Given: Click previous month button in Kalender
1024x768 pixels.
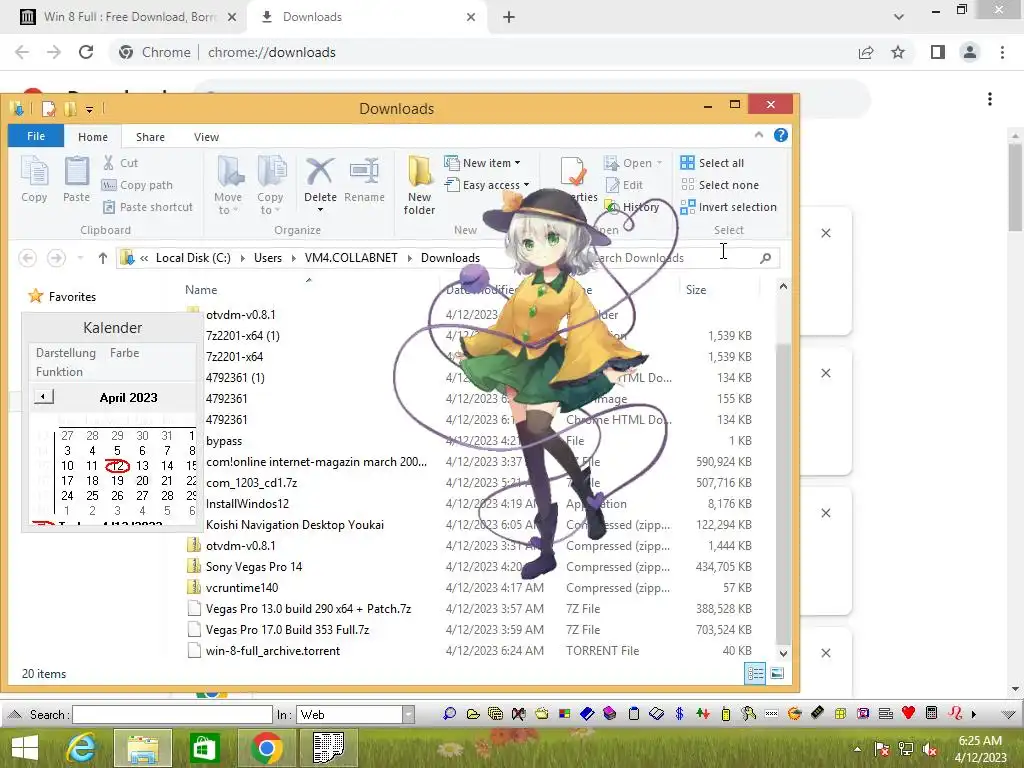Looking at the screenshot, I should [43, 396].
